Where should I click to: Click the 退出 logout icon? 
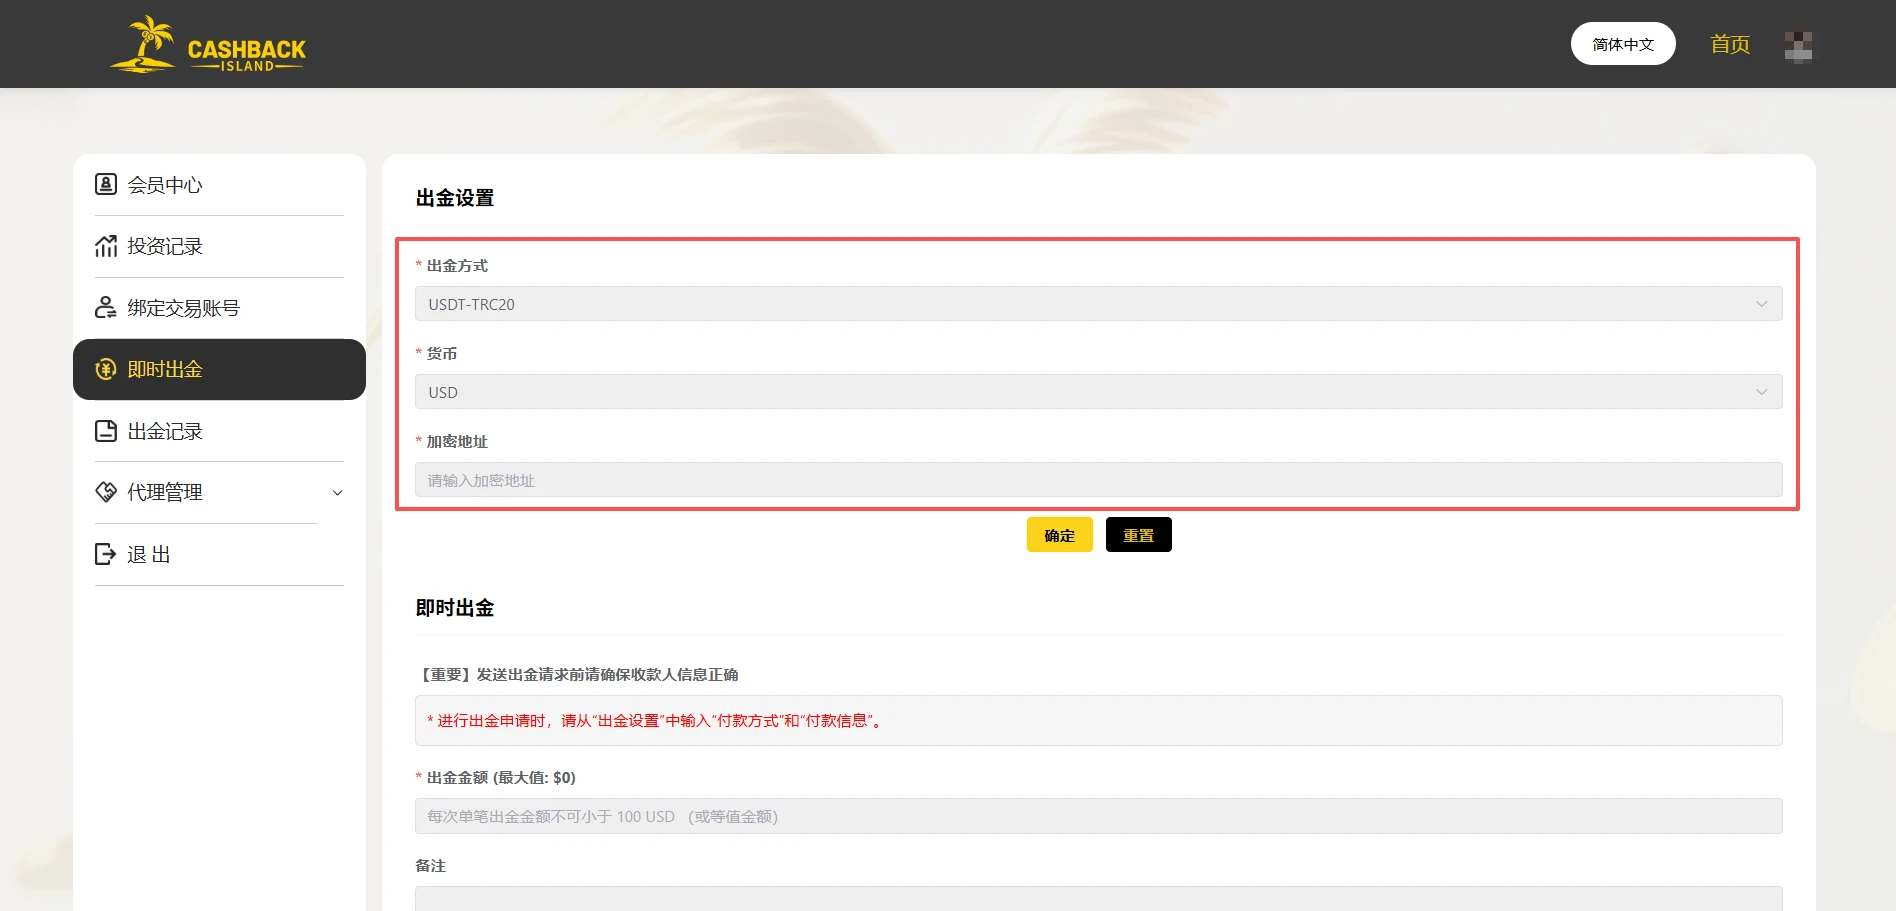tap(106, 554)
